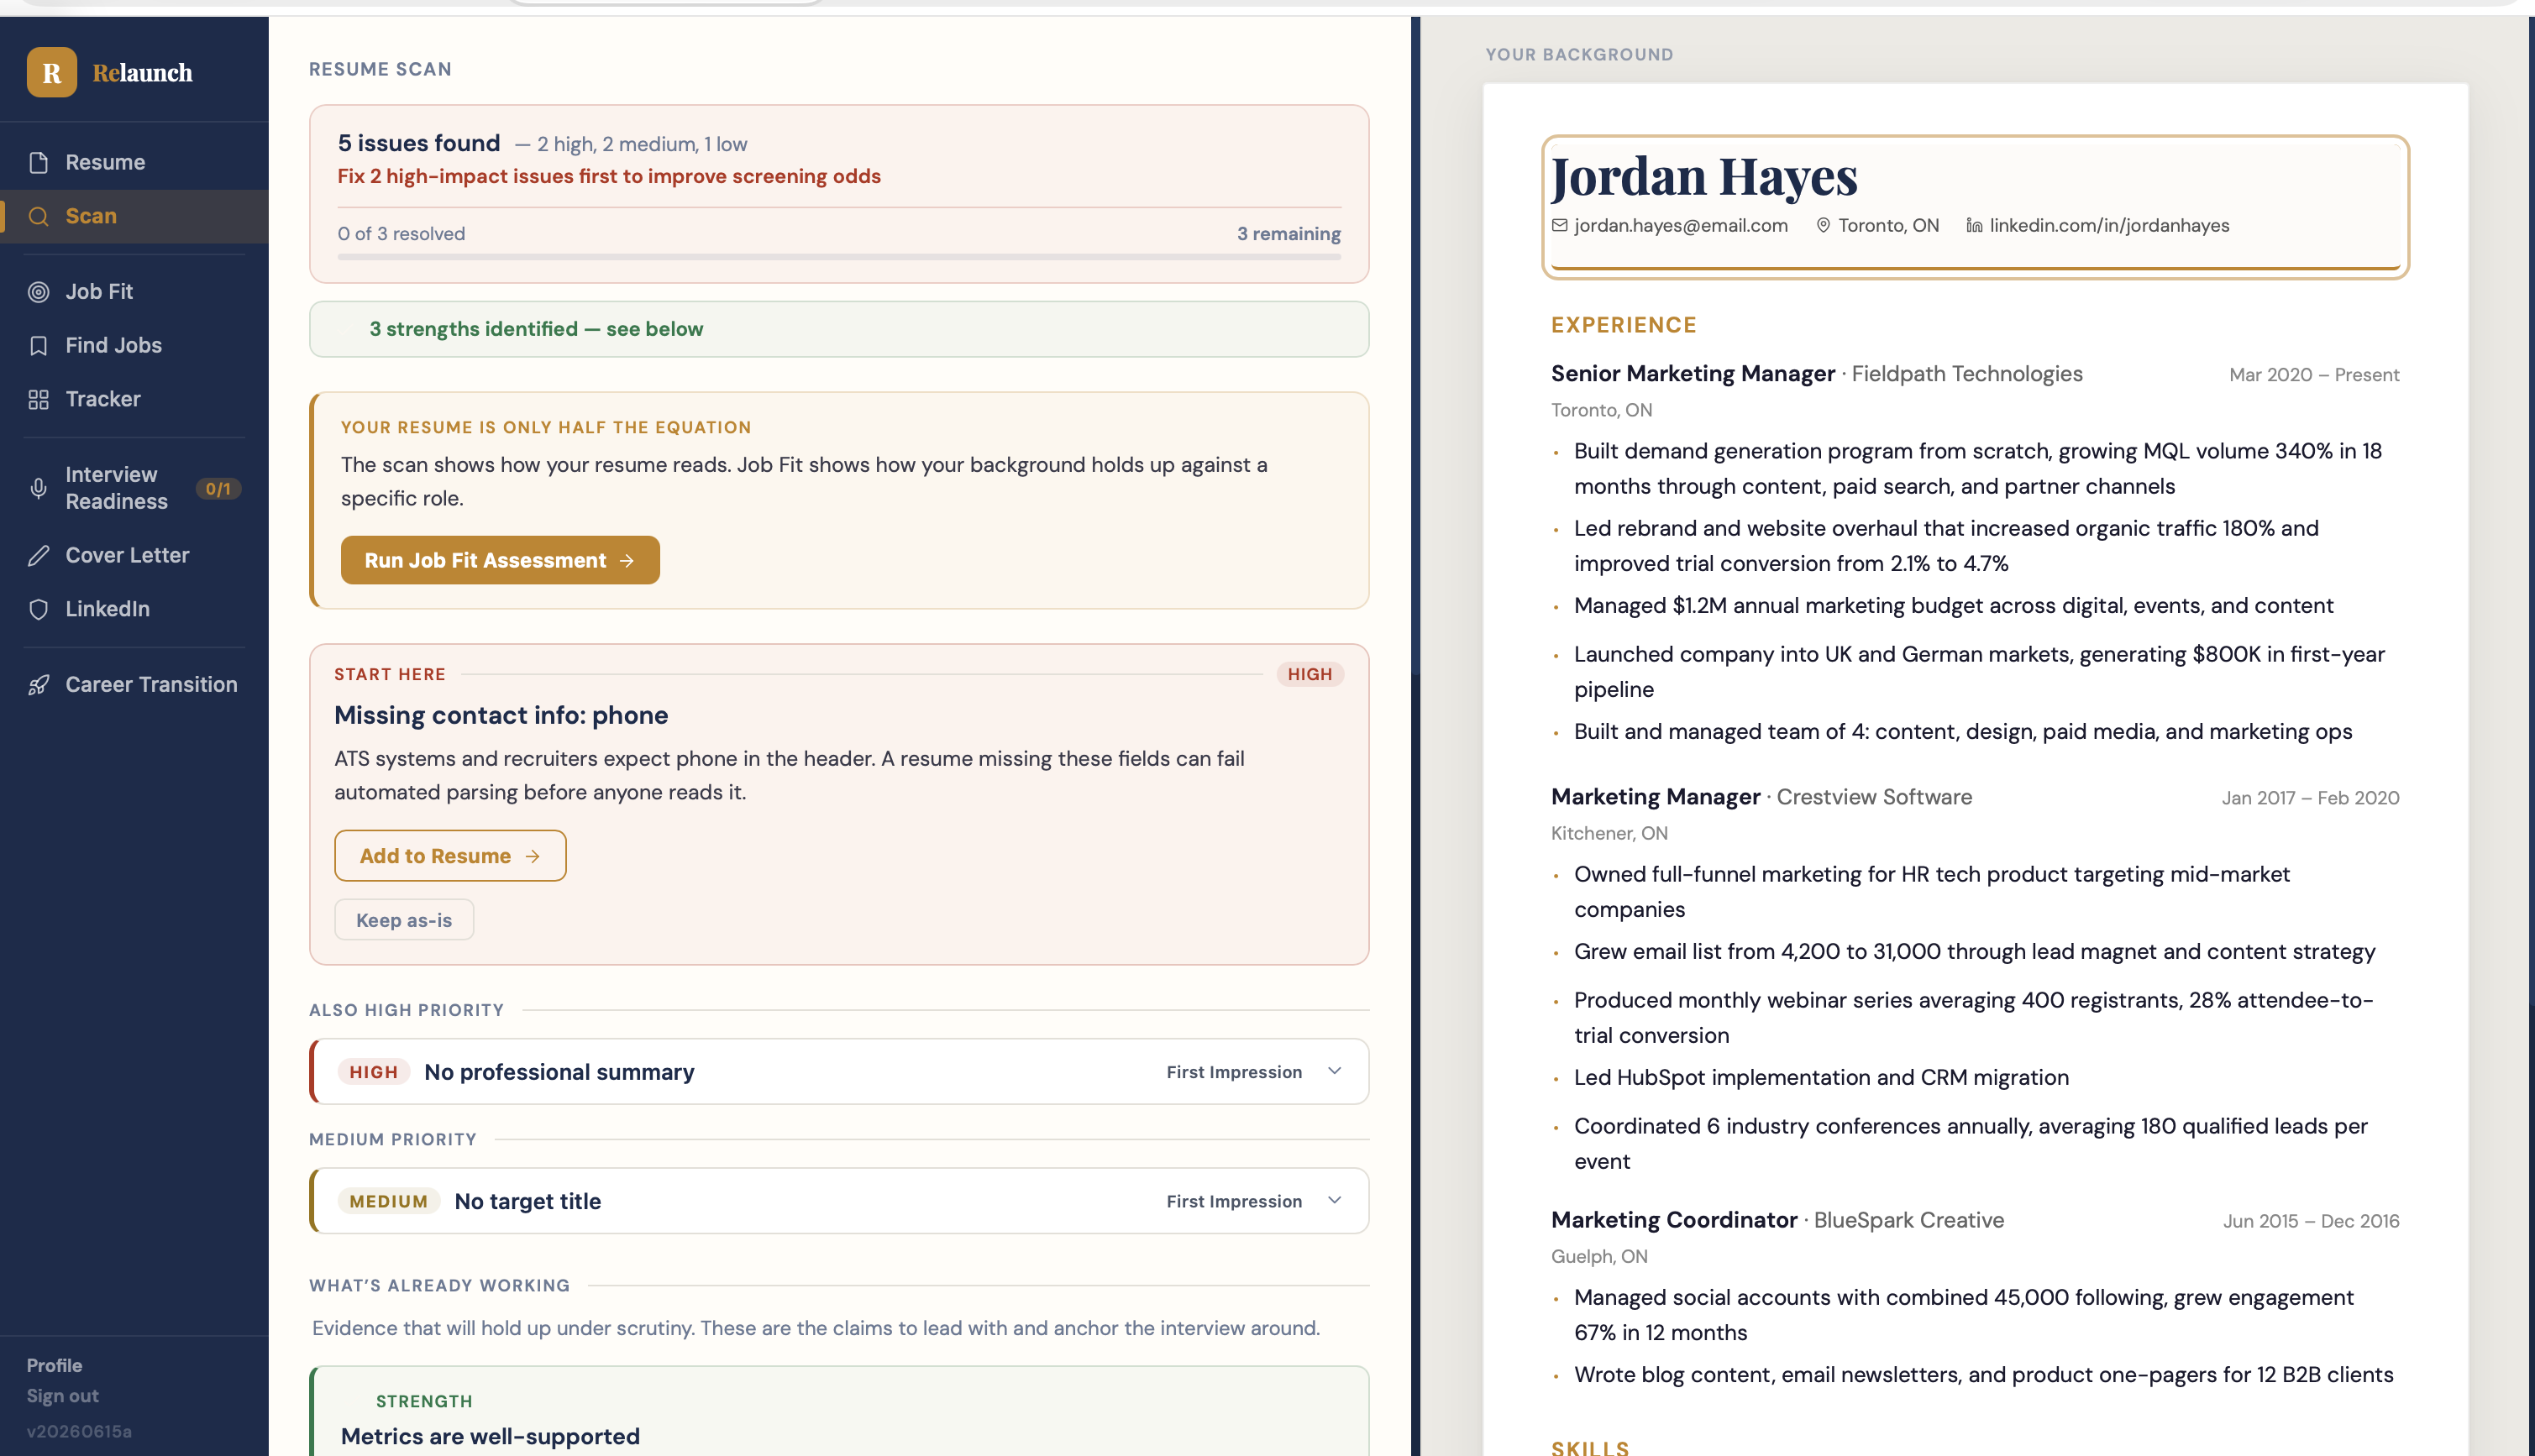Click the Job Fit target icon
This screenshot has width=2535, height=1456.
(38, 292)
